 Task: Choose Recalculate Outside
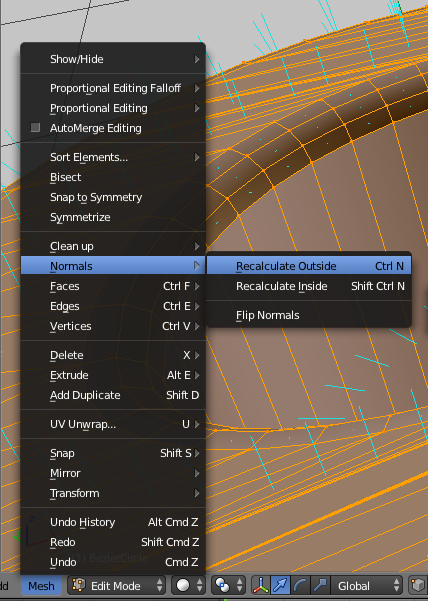pyautogui.click(x=309, y=266)
